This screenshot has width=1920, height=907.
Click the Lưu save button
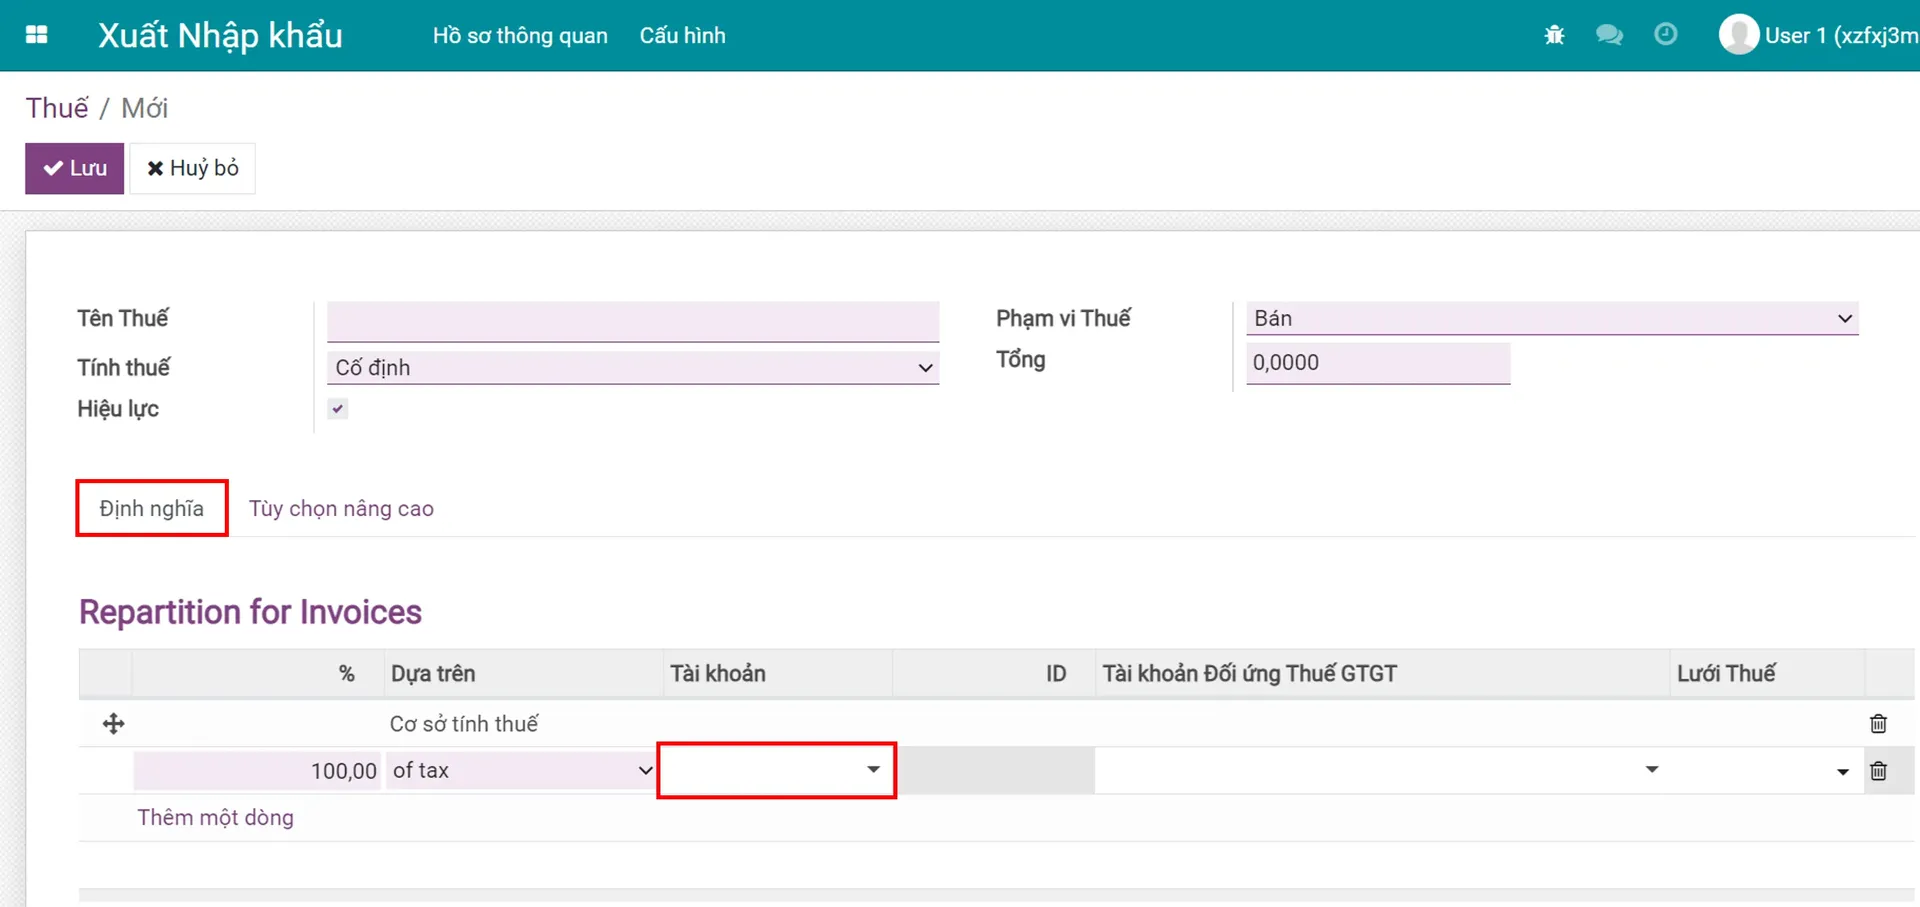pos(75,168)
